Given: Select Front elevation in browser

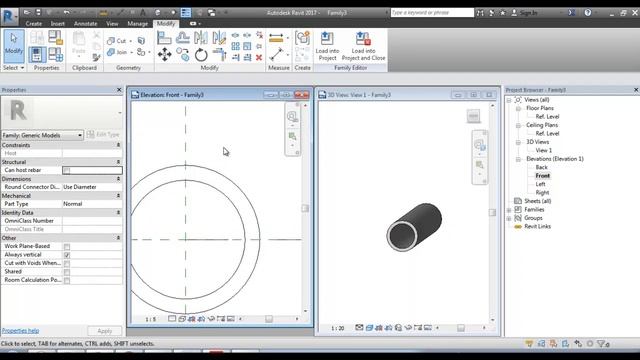Looking at the screenshot, I should tap(542, 176).
